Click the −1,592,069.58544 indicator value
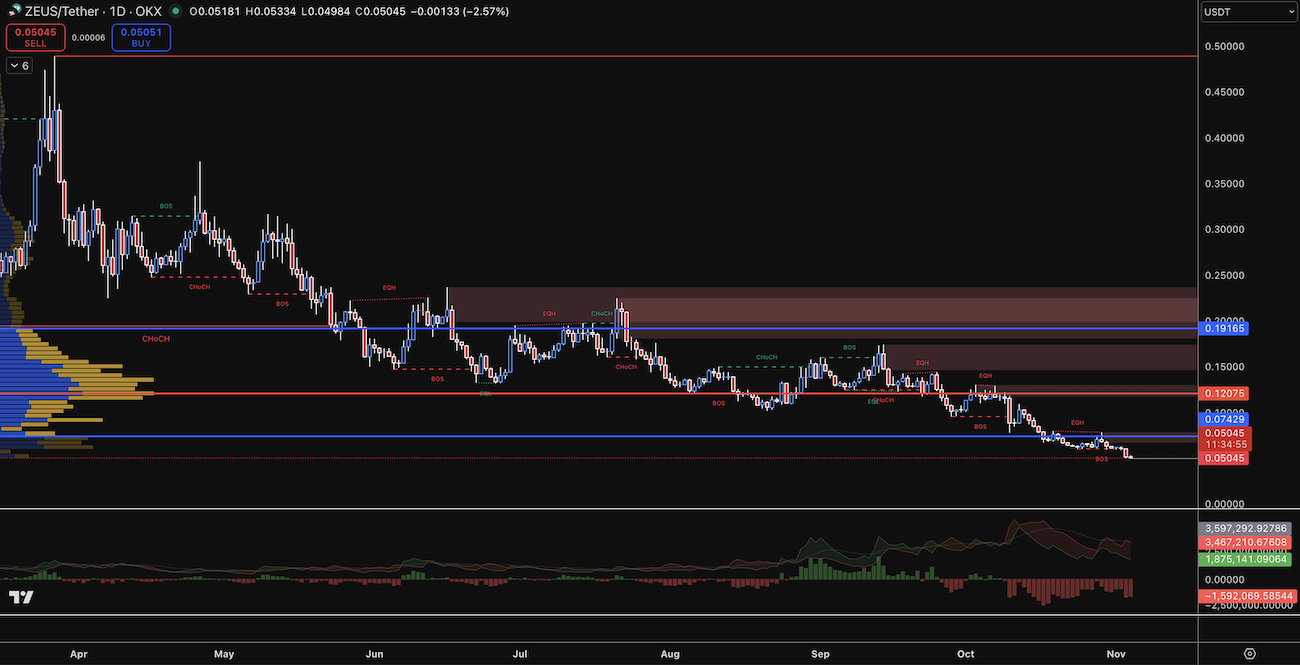Viewport: 1300px width, 665px height. click(1248, 597)
